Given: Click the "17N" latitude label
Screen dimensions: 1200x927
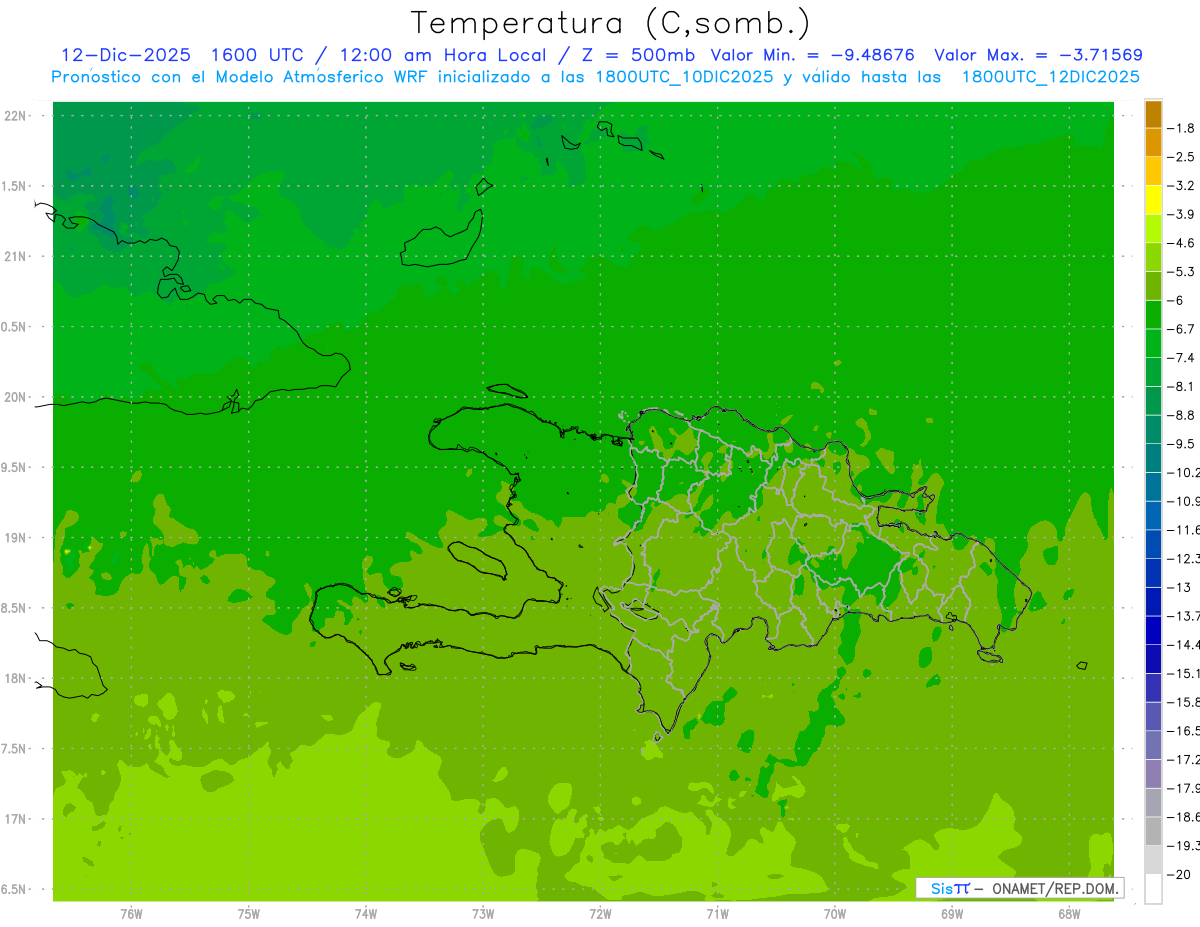Looking at the screenshot, I should click(x=17, y=819).
